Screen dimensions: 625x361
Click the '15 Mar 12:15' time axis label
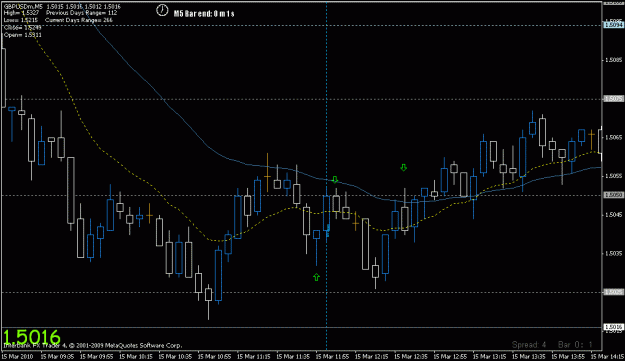coord(372,356)
